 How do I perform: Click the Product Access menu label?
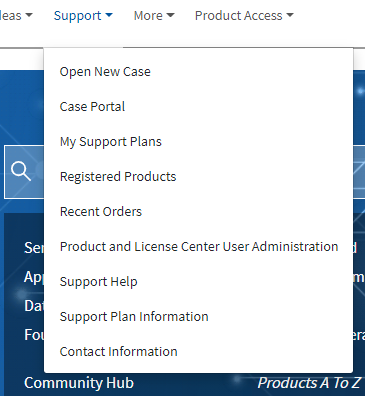(x=239, y=15)
